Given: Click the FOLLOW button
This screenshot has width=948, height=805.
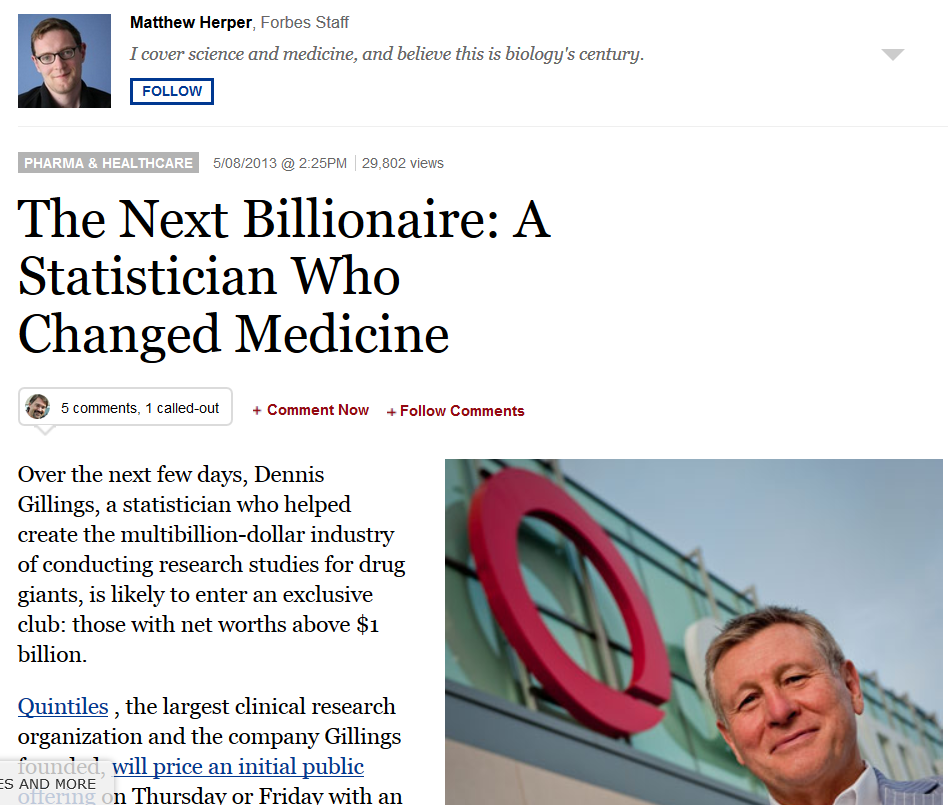Looking at the screenshot, I should [x=172, y=91].
